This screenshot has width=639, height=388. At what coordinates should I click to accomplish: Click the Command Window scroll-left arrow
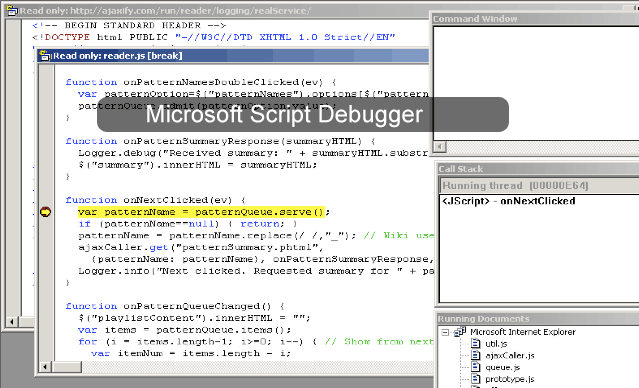[x=440, y=147]
